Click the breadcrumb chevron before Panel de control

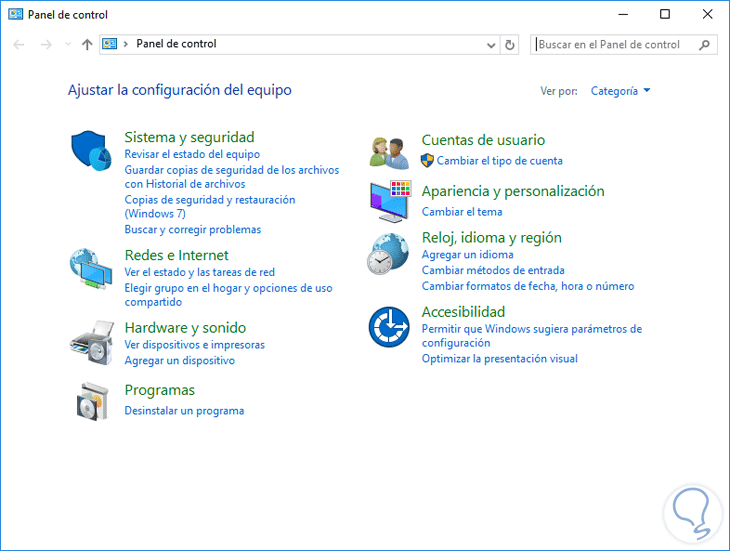click(x=126, y=44)
